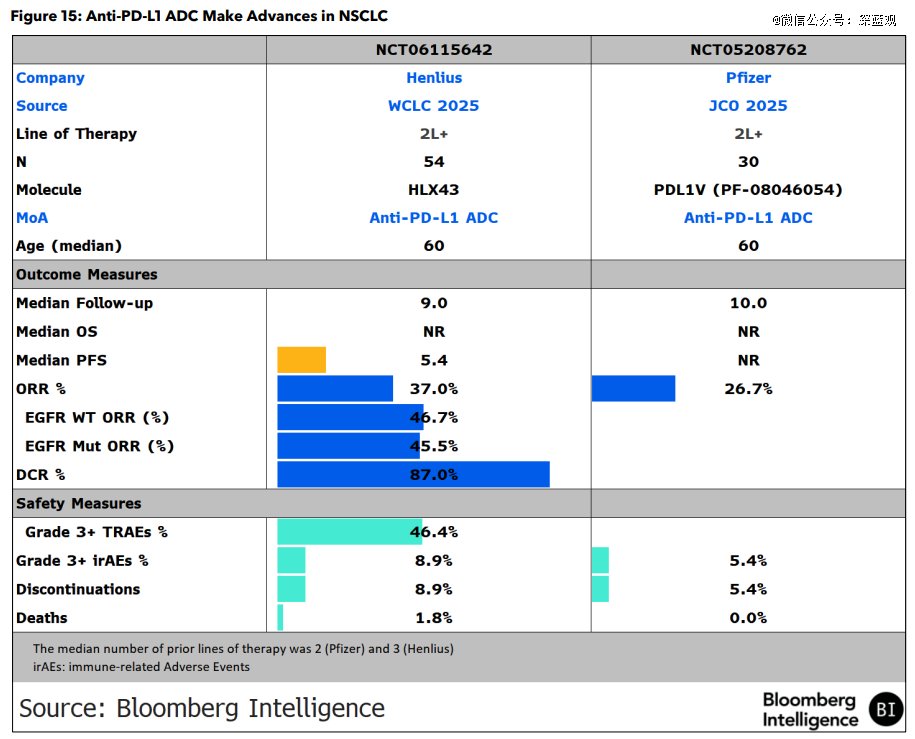The height and width of the screenshot is (739, 915).
Task: Click the Figure 15 title text
Action: [x=199, y=16]
